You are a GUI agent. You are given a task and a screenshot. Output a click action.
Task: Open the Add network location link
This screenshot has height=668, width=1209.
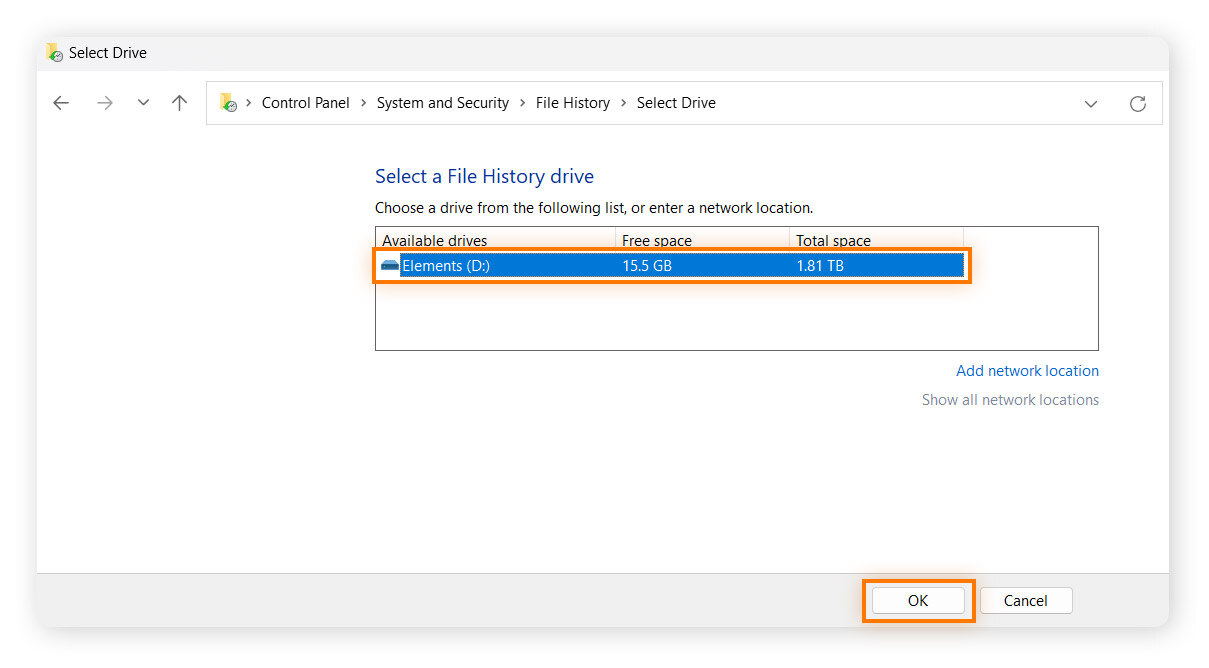1027,371
